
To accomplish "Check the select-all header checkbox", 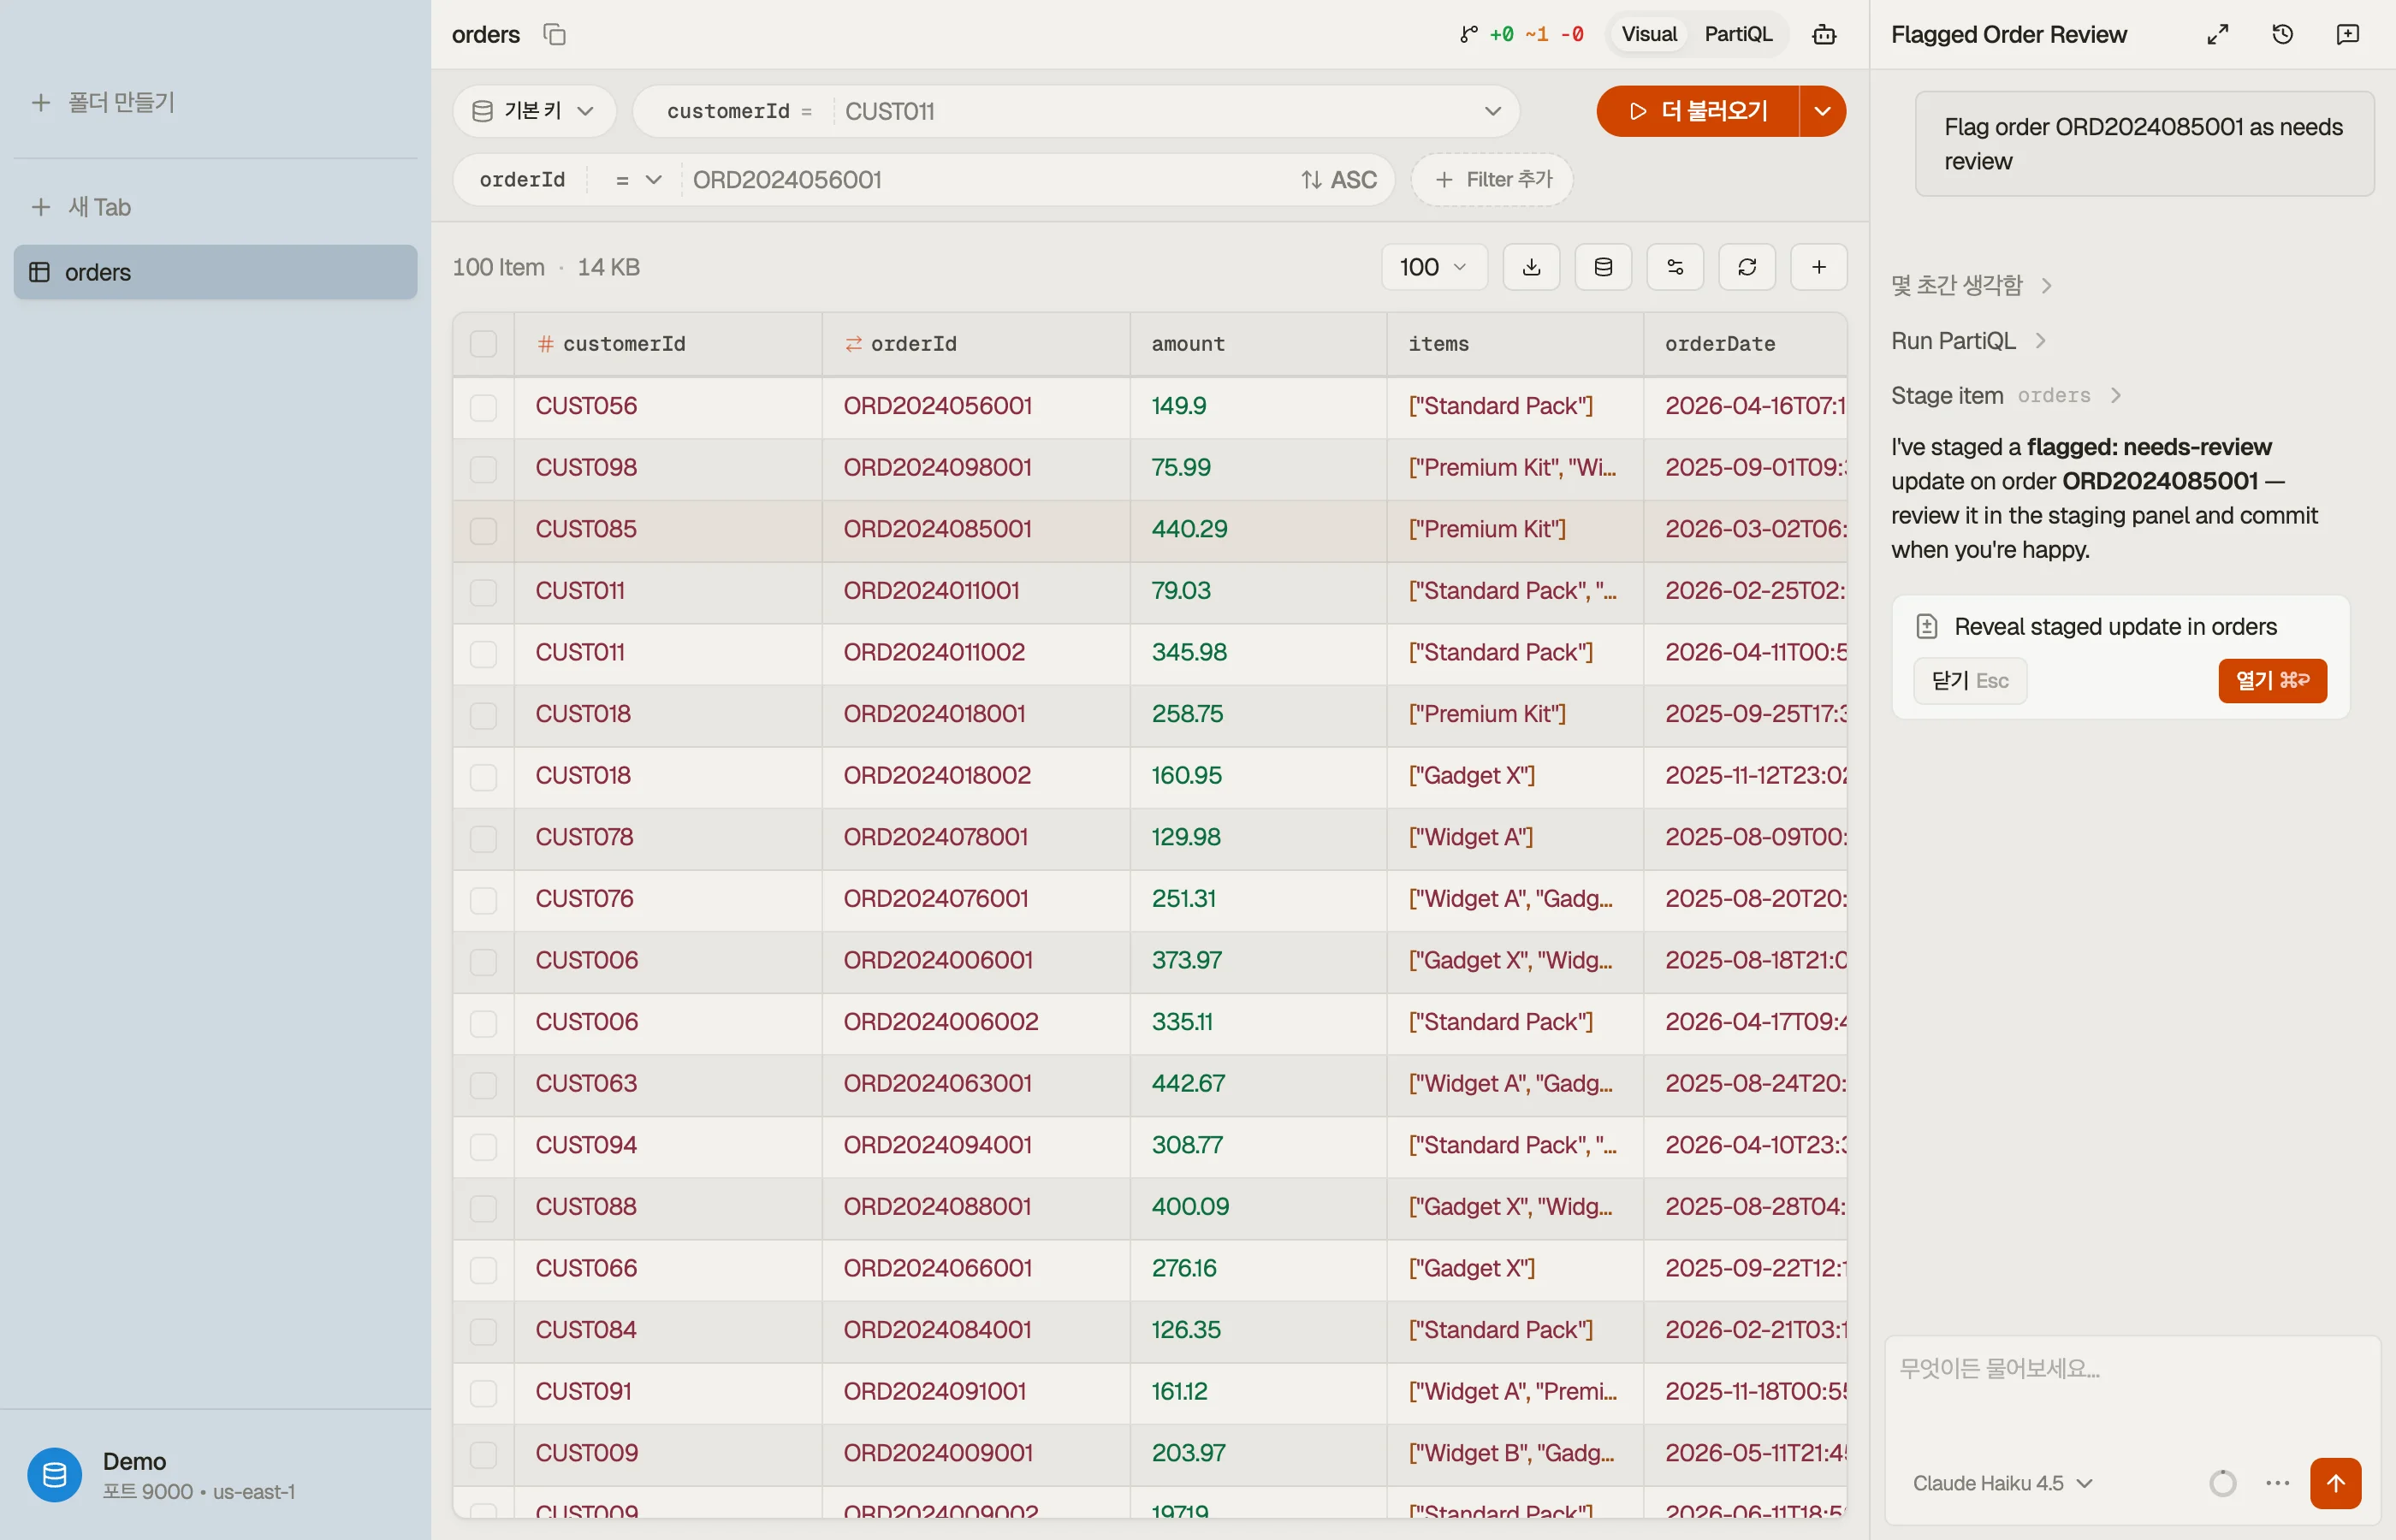I will [x=483, y=344].
